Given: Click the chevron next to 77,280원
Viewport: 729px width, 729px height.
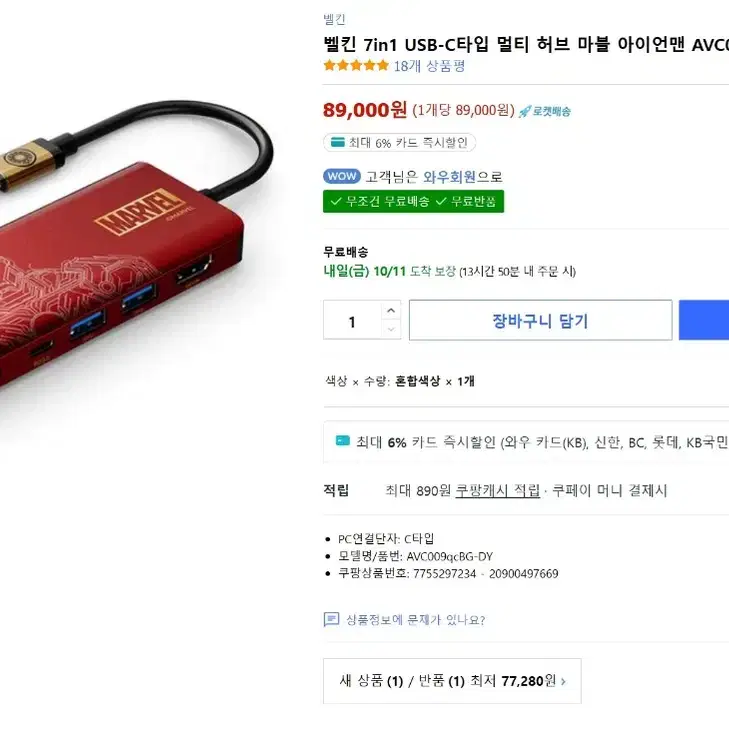Looking at the screenshot, I should pyautogui.click(x=563, y=682).
